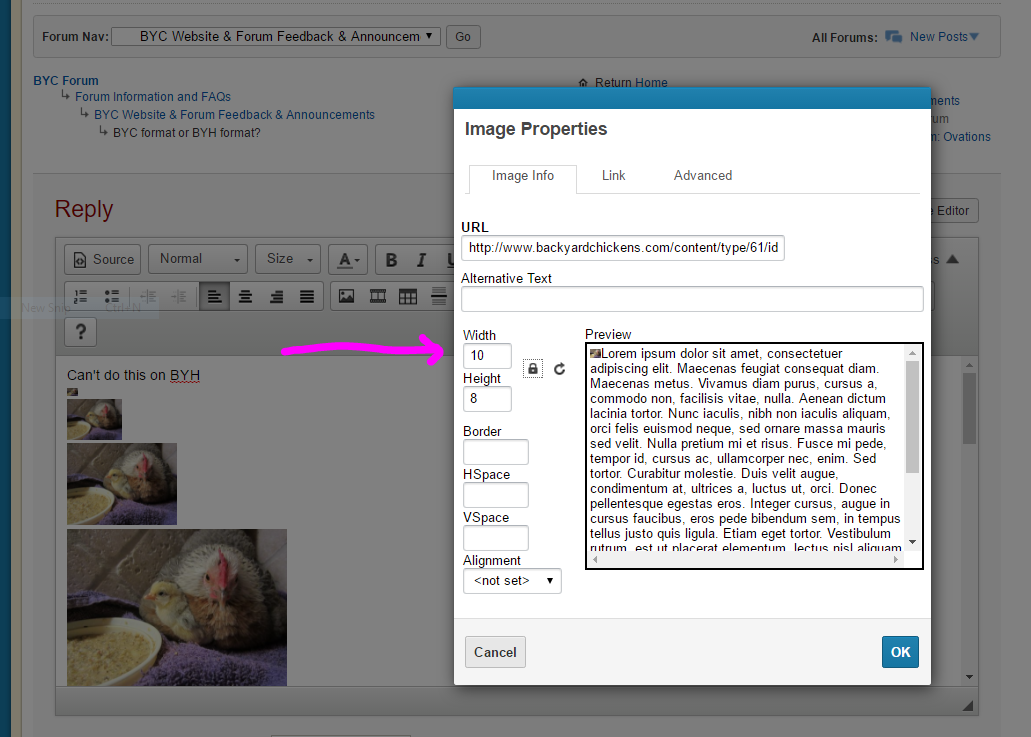Click the reset size circular arrow icon
1031x737 pixels.
pos(559,369)
